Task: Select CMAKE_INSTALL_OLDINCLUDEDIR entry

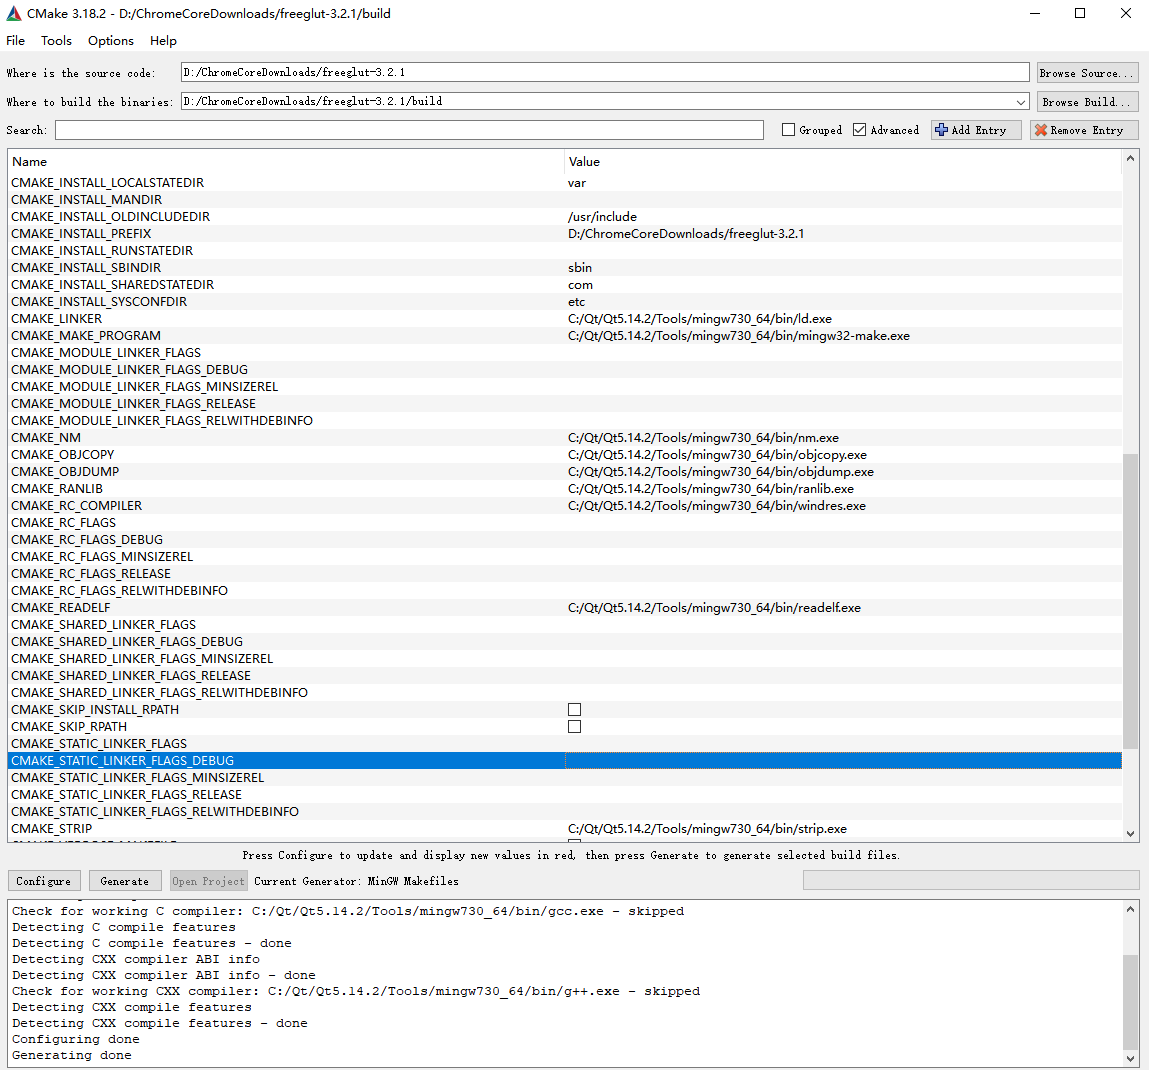Action: tap(564, 216)
